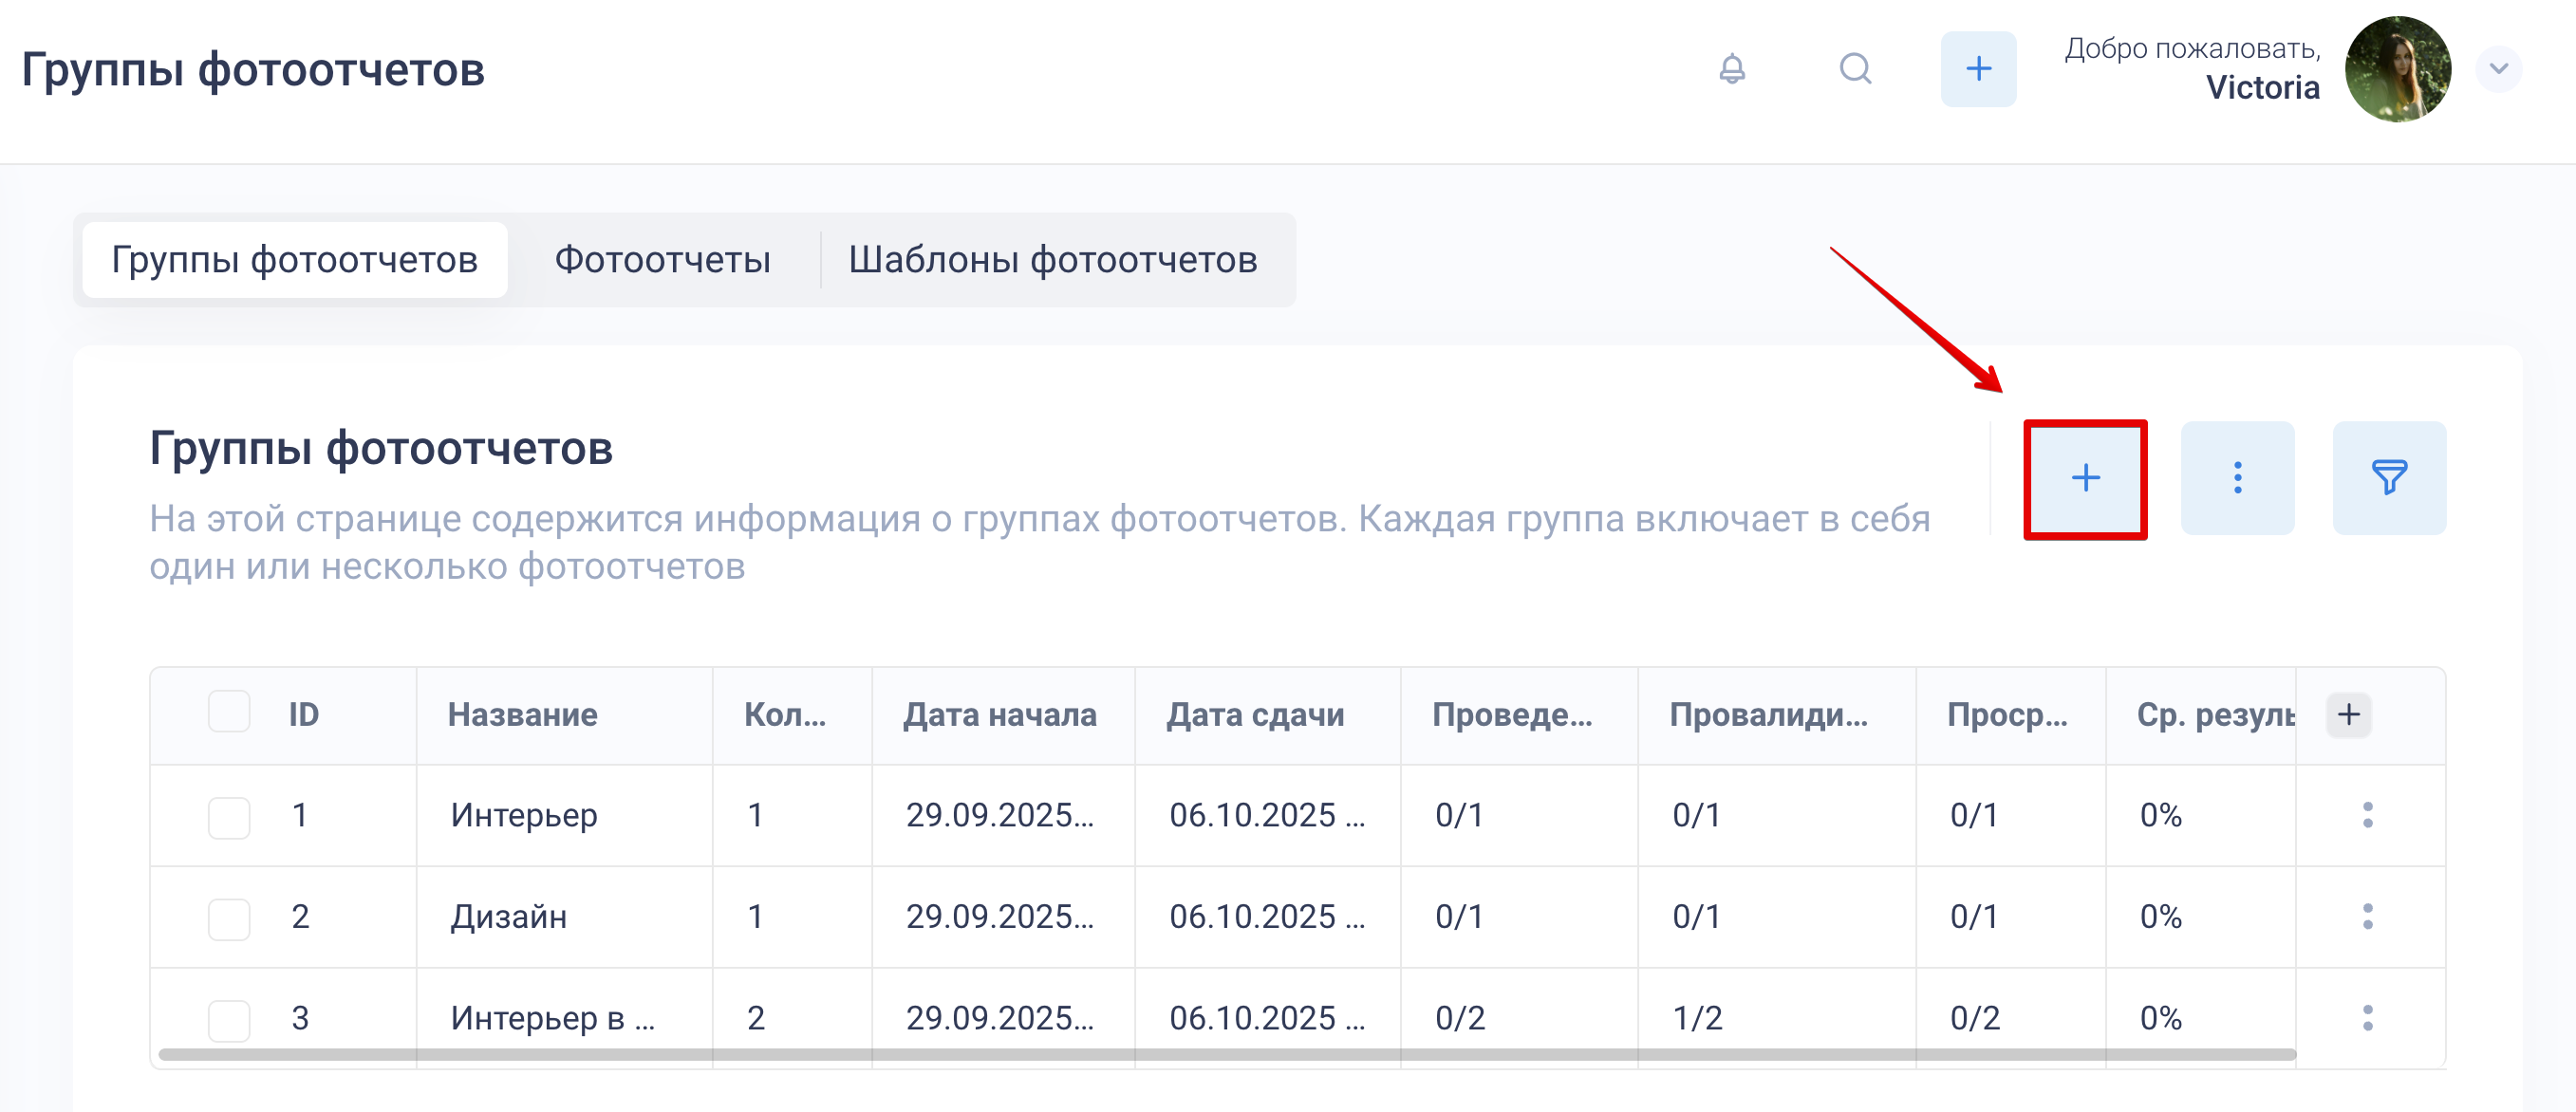Sort by Дата начала column header
Viewport: 2576px width, 1112px height.
[999, 715]
